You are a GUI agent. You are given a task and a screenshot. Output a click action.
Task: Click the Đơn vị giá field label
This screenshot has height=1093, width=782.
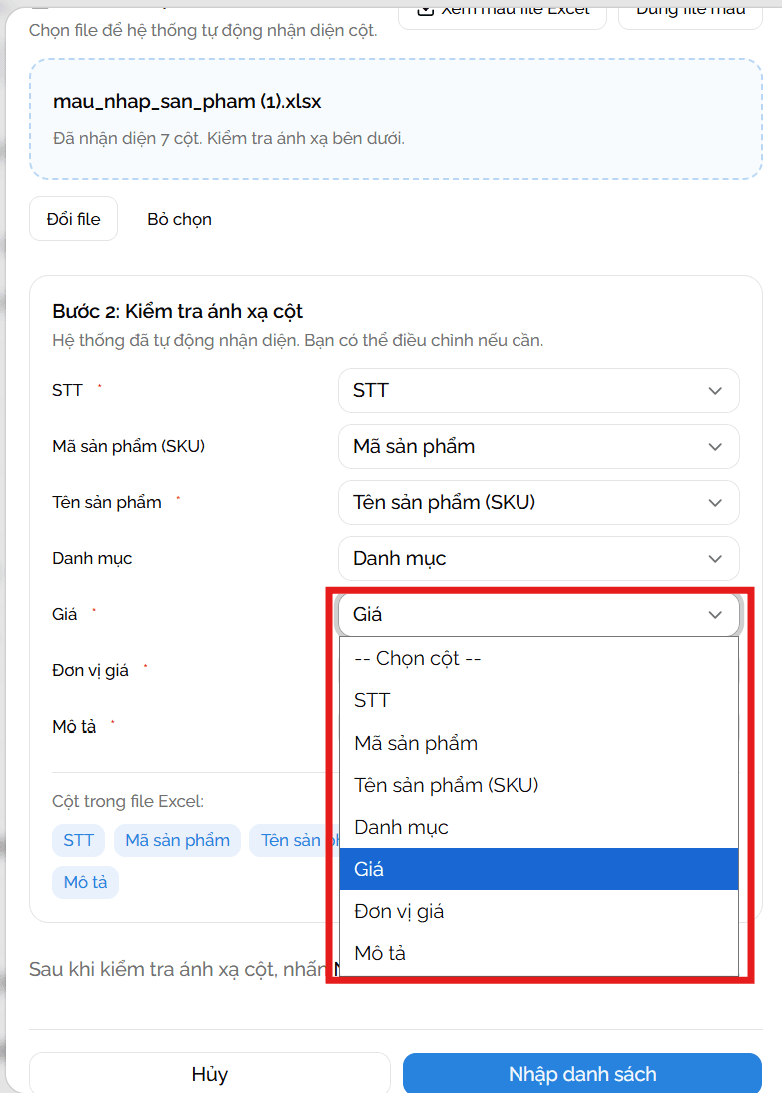click(90, 671)
